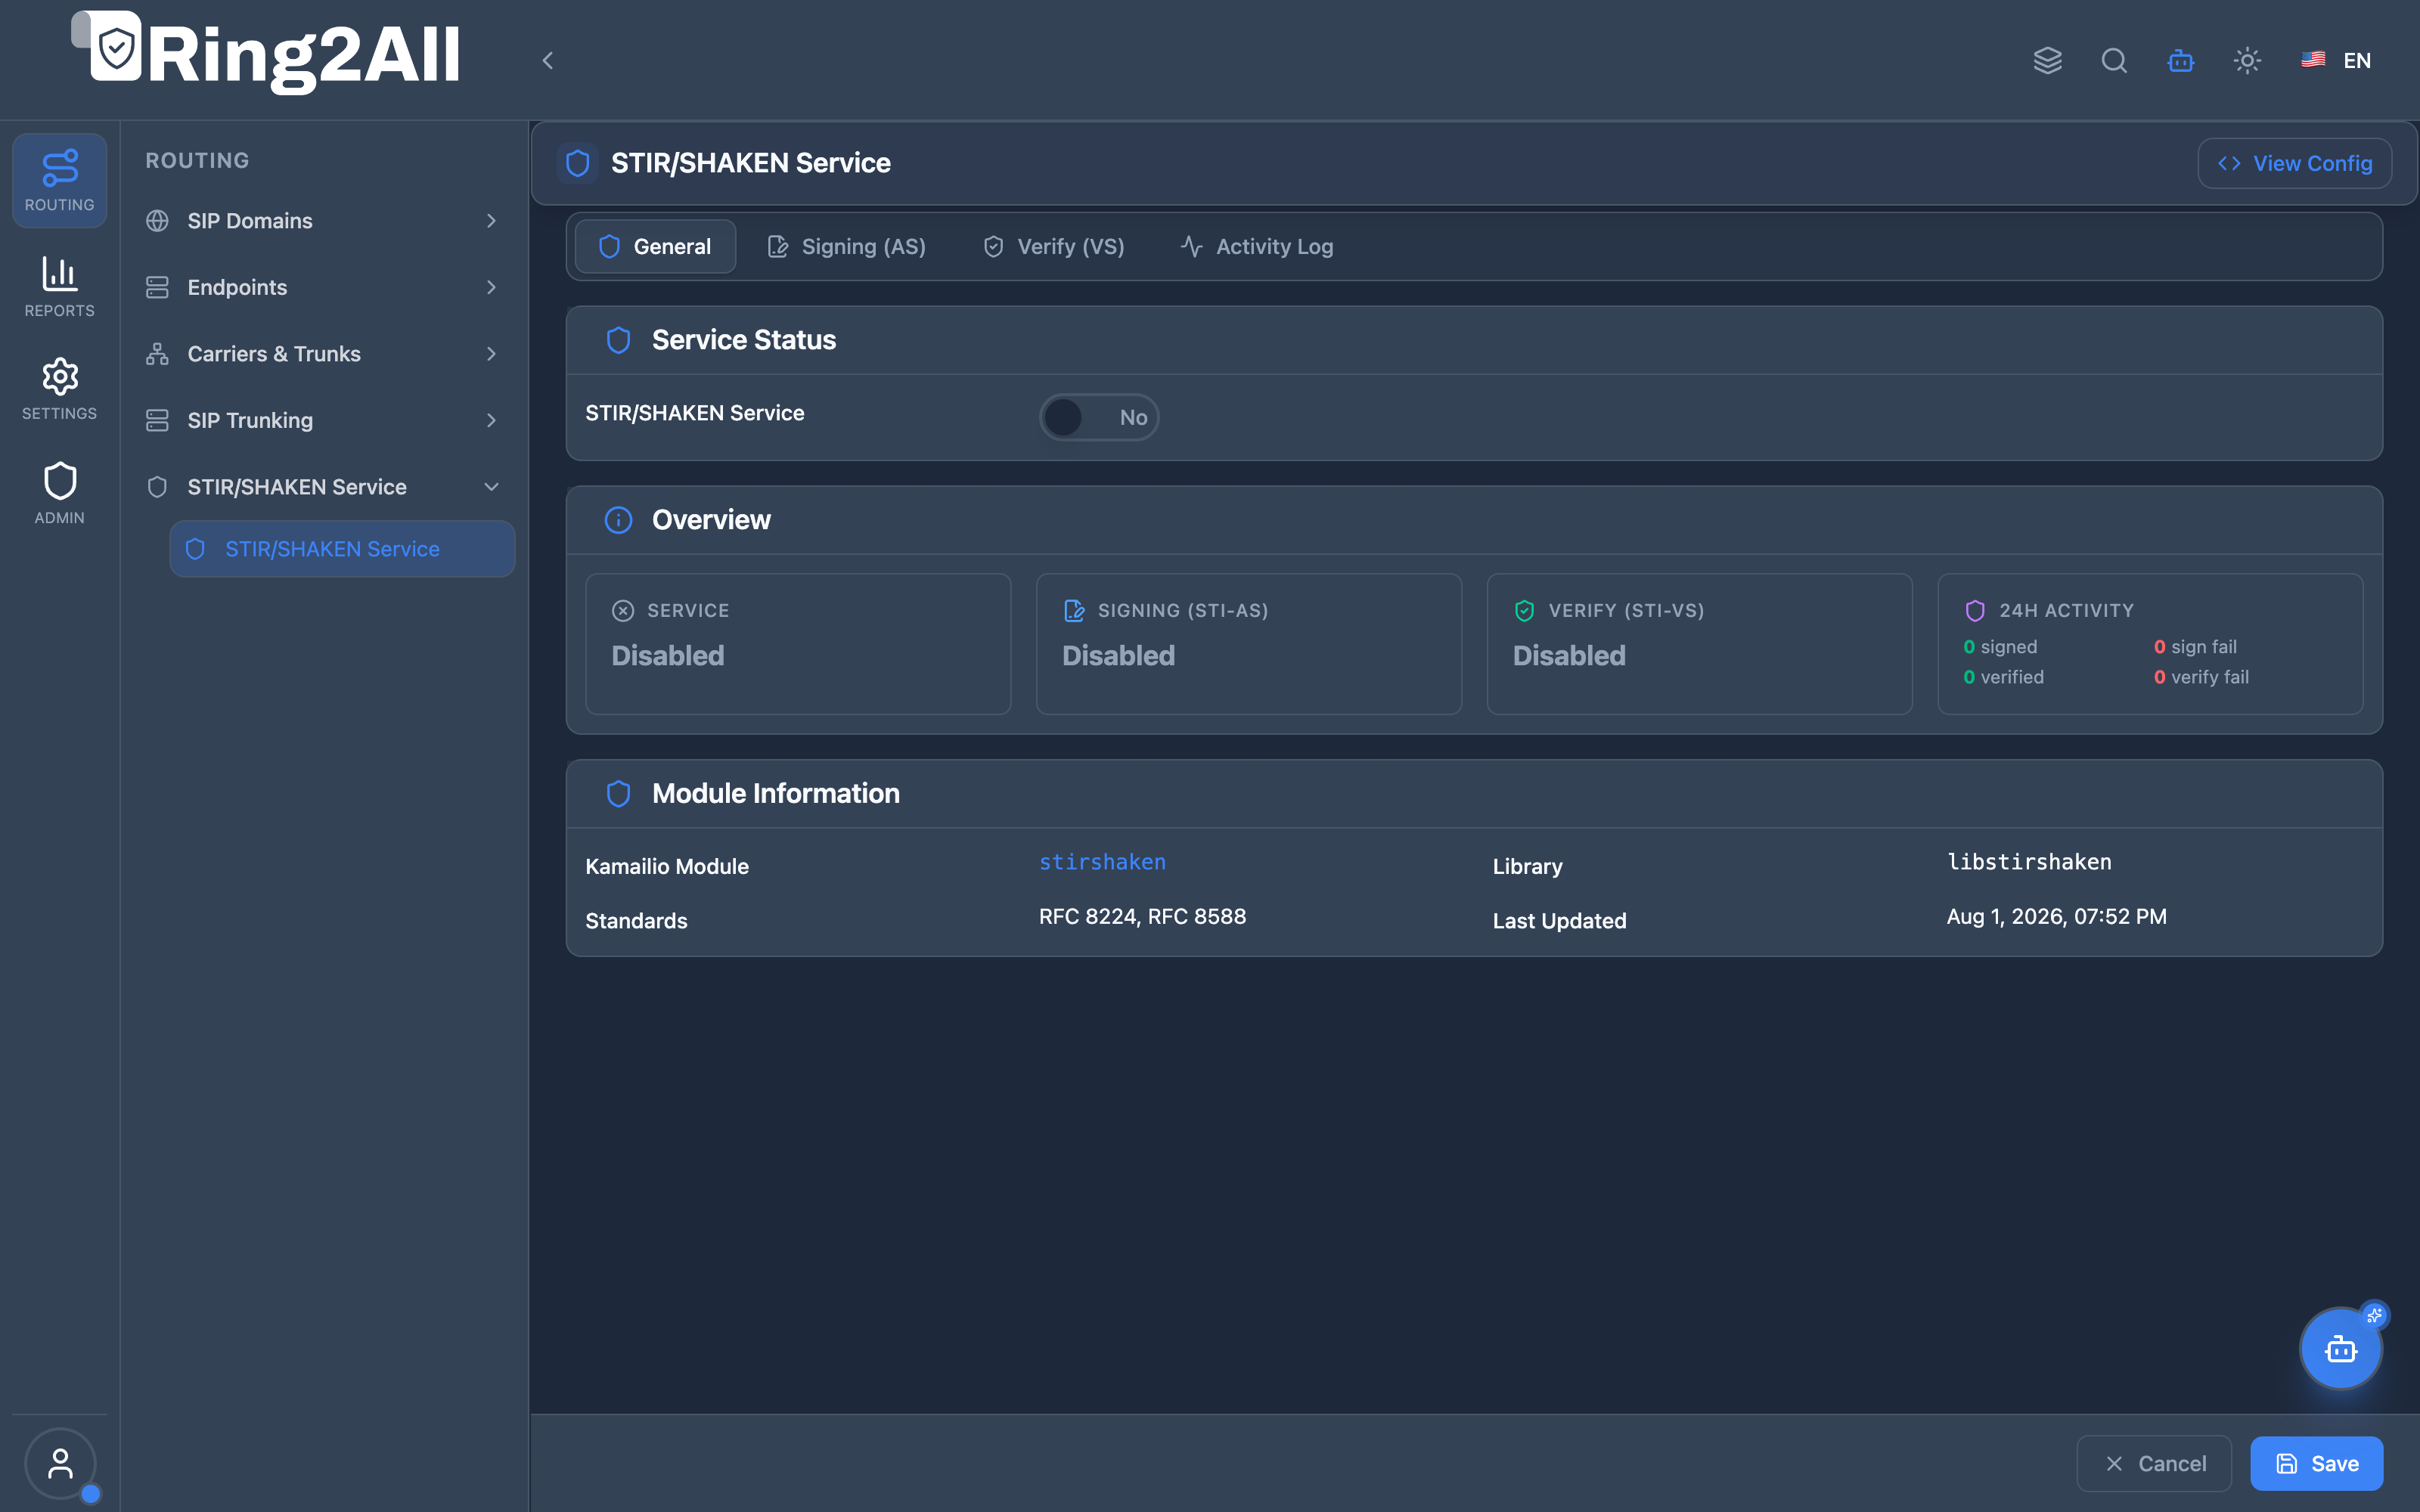Enable the STIR/SHAKEN Service toggle

coord(1099,417)
